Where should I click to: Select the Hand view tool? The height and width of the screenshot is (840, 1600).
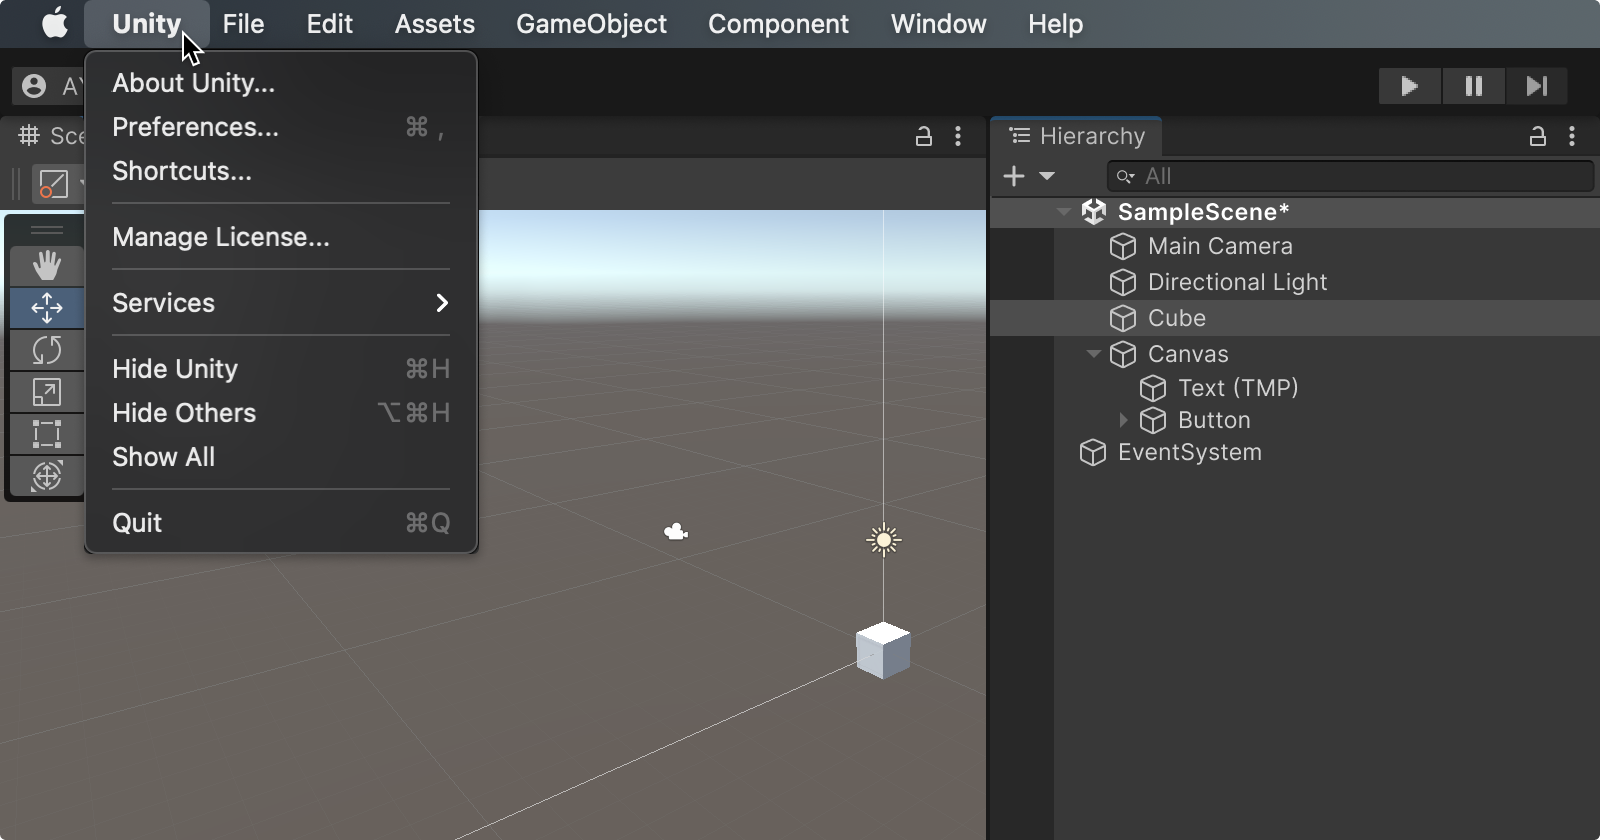coord(47,266)
